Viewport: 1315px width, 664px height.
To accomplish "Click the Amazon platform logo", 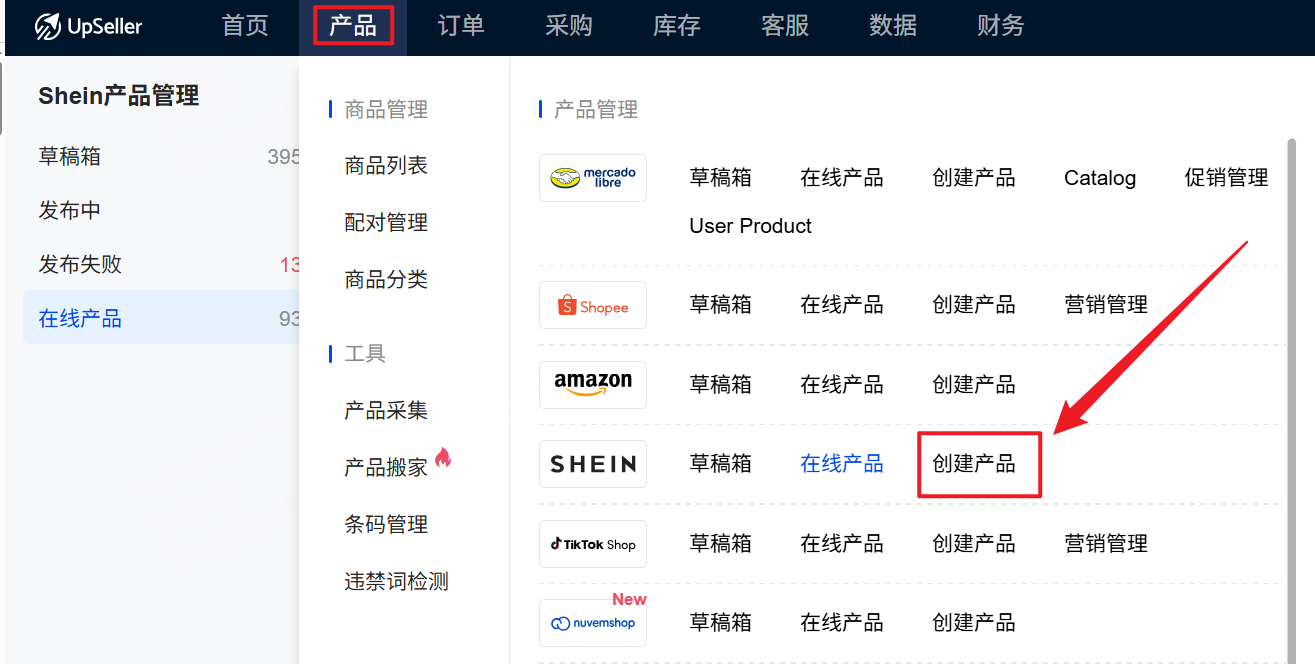I will coord(593,384).
